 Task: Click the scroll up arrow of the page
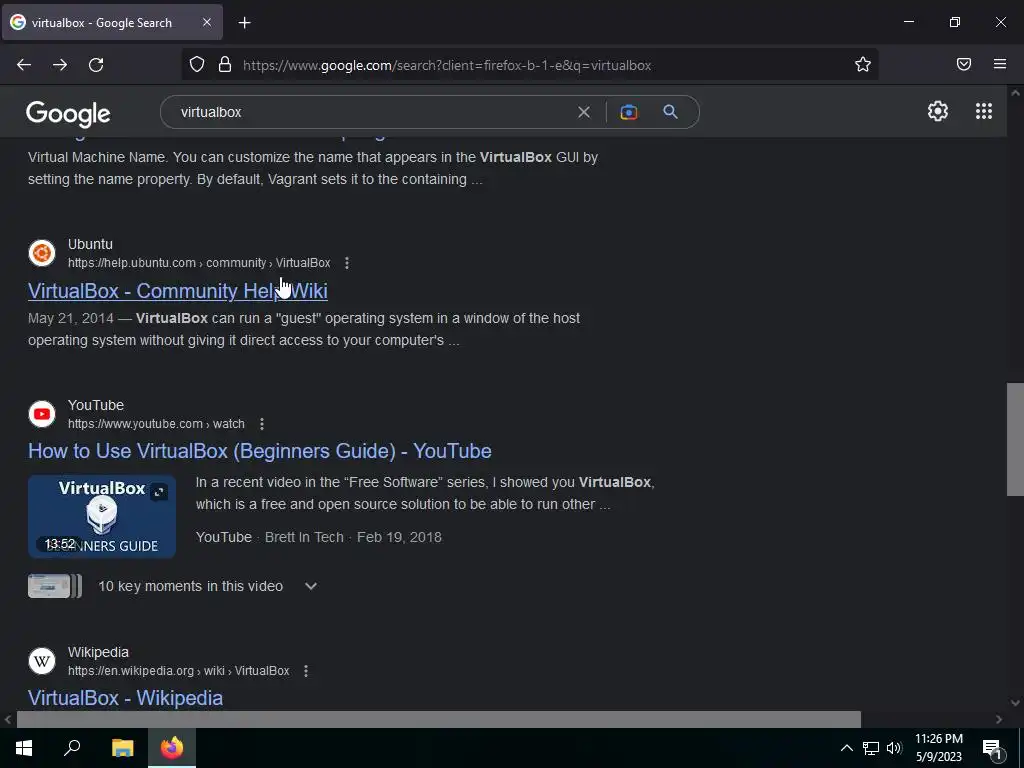click(1015, 93)
